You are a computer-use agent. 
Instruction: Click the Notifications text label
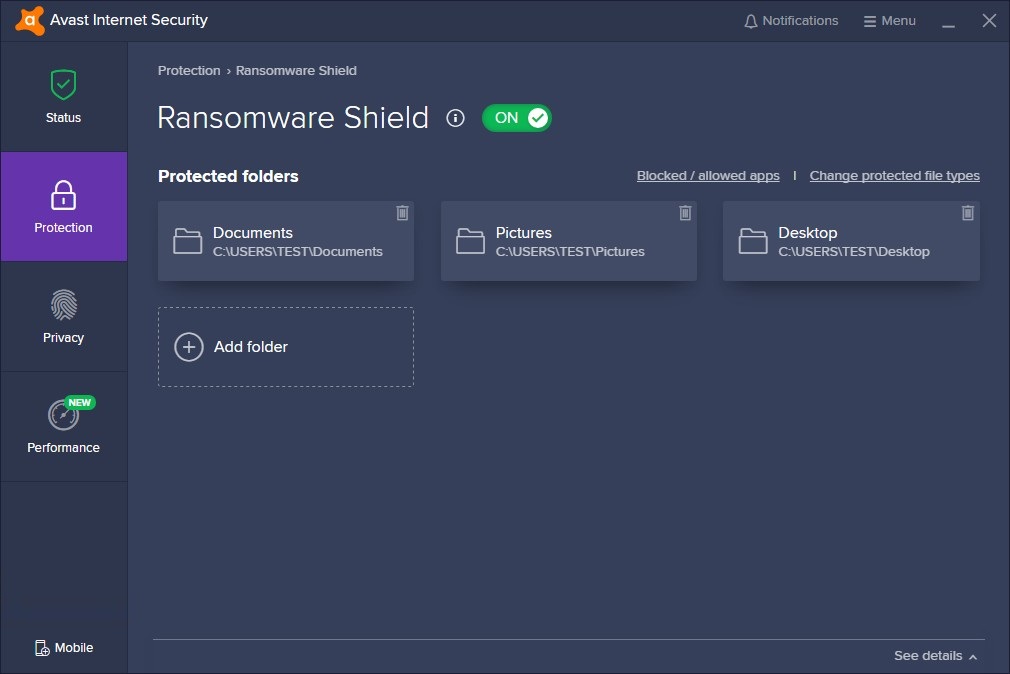800,21
